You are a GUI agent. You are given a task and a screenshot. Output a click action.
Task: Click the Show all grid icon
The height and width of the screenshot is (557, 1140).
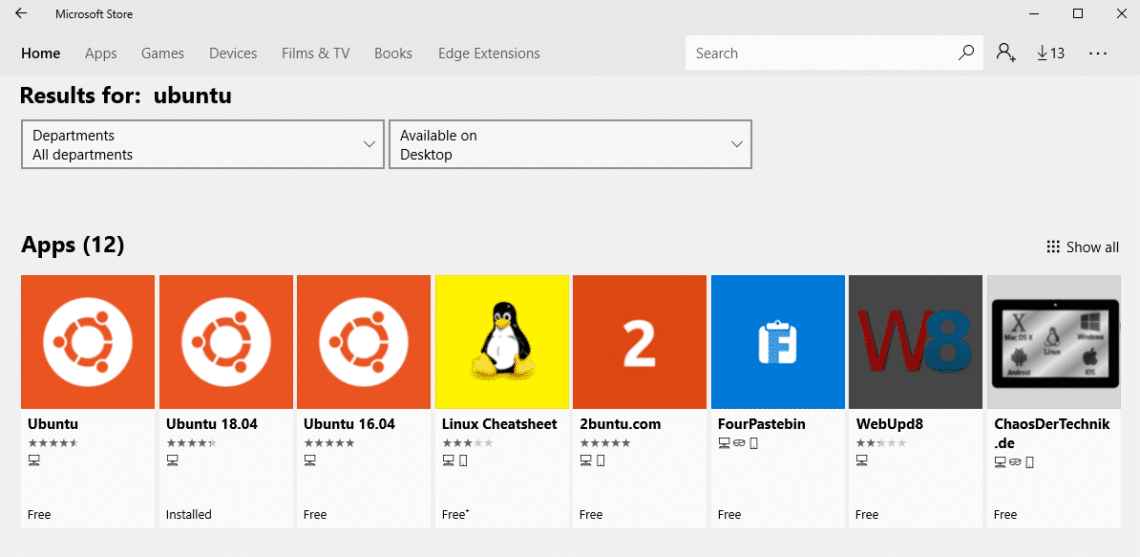(1053, 247)
